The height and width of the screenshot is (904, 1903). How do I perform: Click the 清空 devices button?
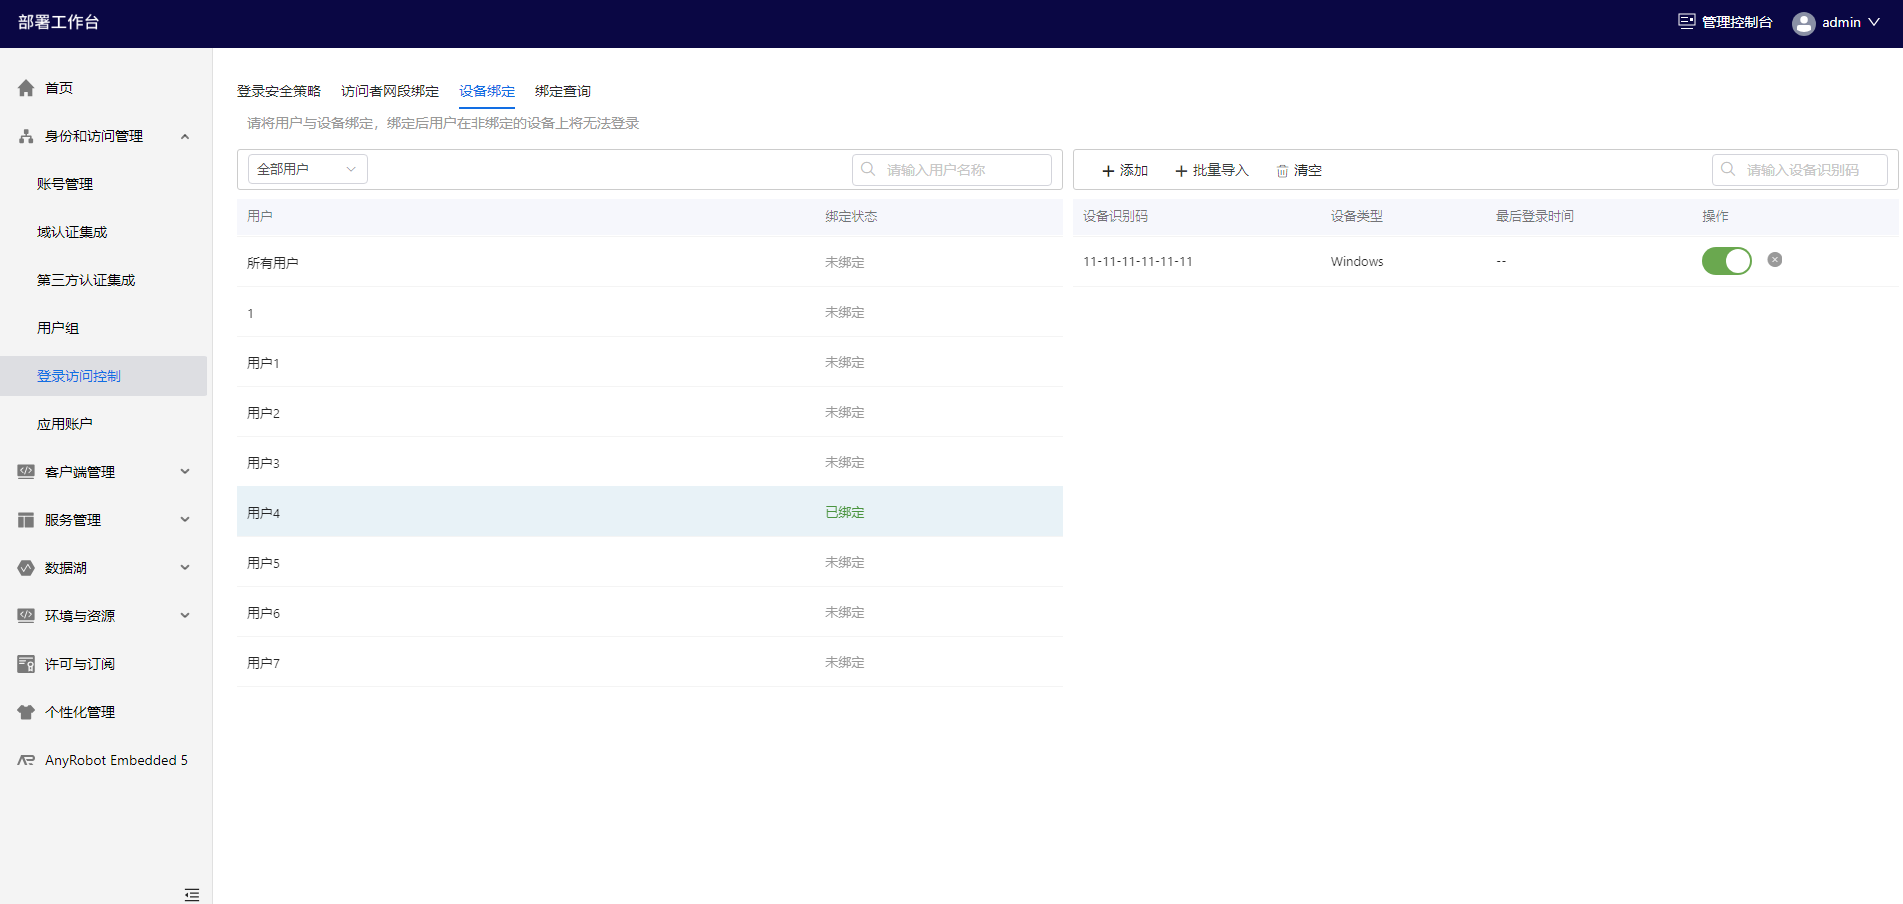point(1299,171)
